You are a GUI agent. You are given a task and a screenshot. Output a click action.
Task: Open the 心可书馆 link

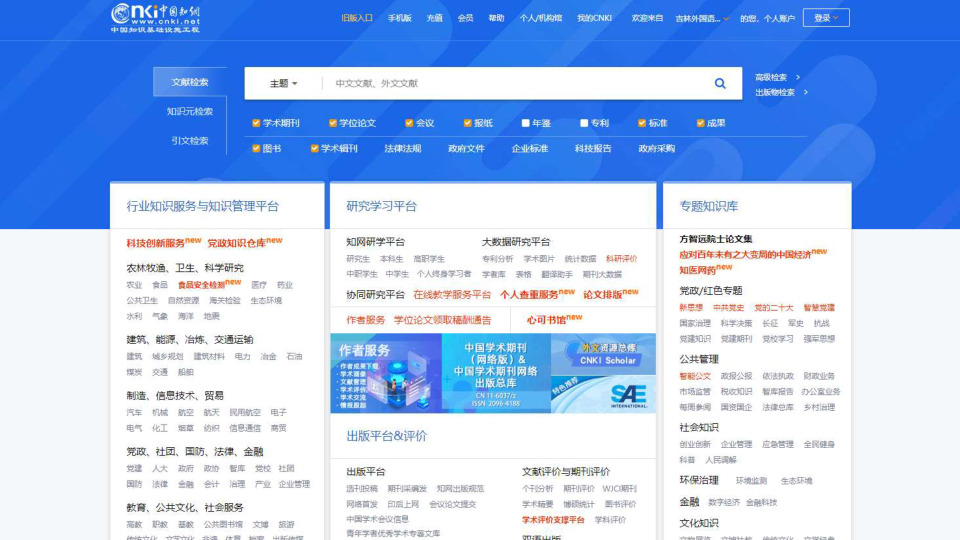[x=546, y=320]
